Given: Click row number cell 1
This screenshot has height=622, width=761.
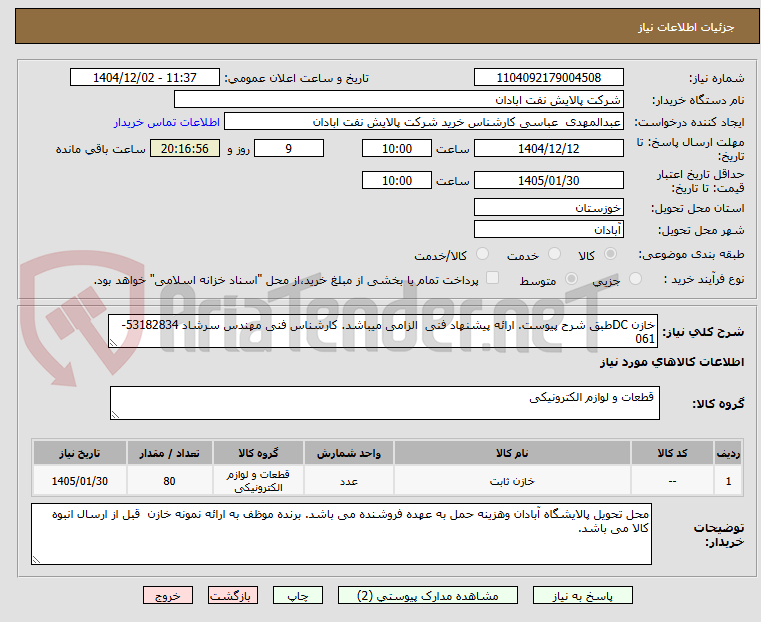Looking at the screenshot, I should click(x=728, y=481).
